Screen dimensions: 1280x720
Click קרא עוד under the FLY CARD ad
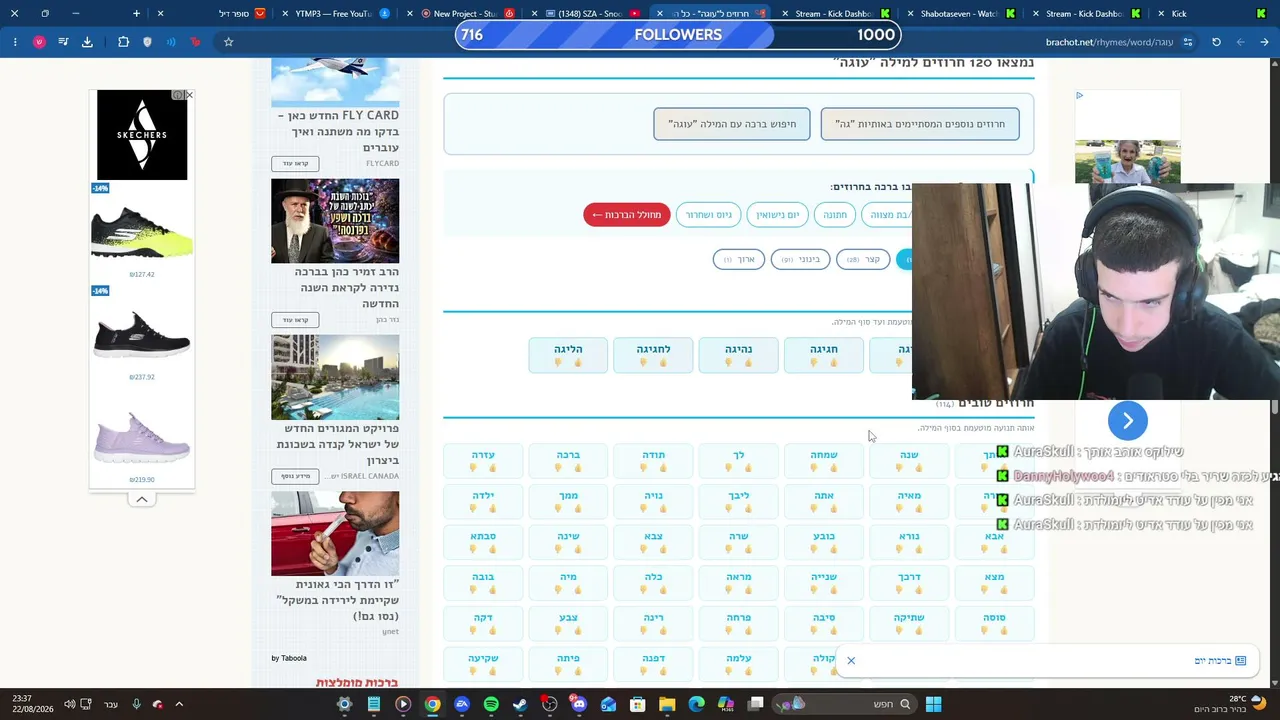(295, 163)
